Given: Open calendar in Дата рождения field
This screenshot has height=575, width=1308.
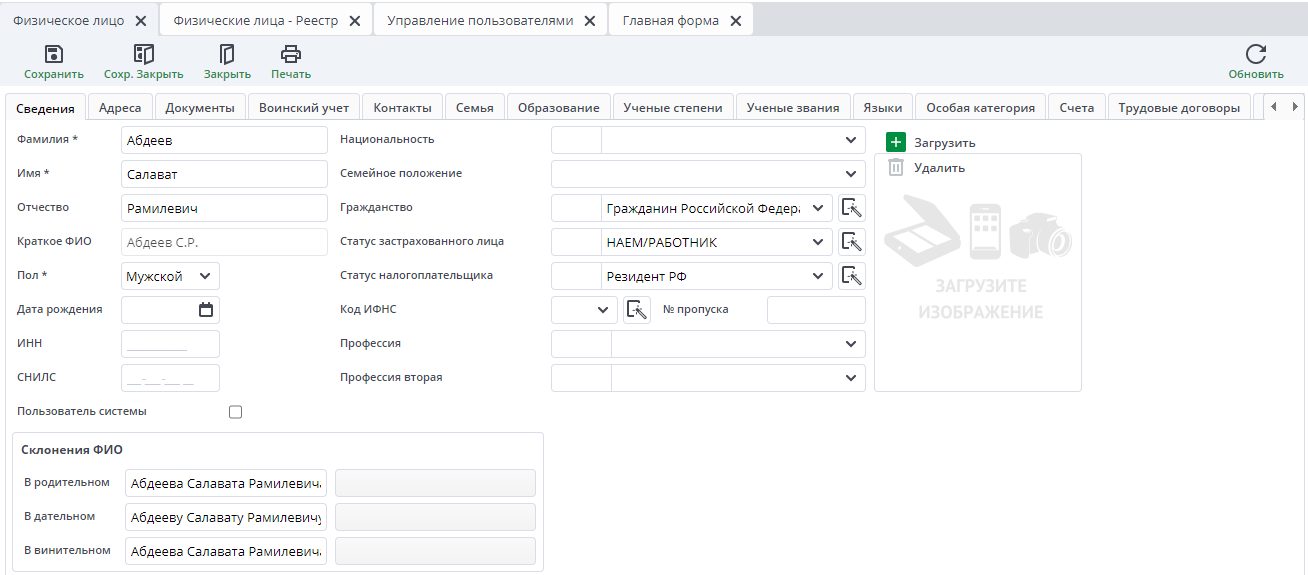Looking at the screenshot, I should coord(206,310).
